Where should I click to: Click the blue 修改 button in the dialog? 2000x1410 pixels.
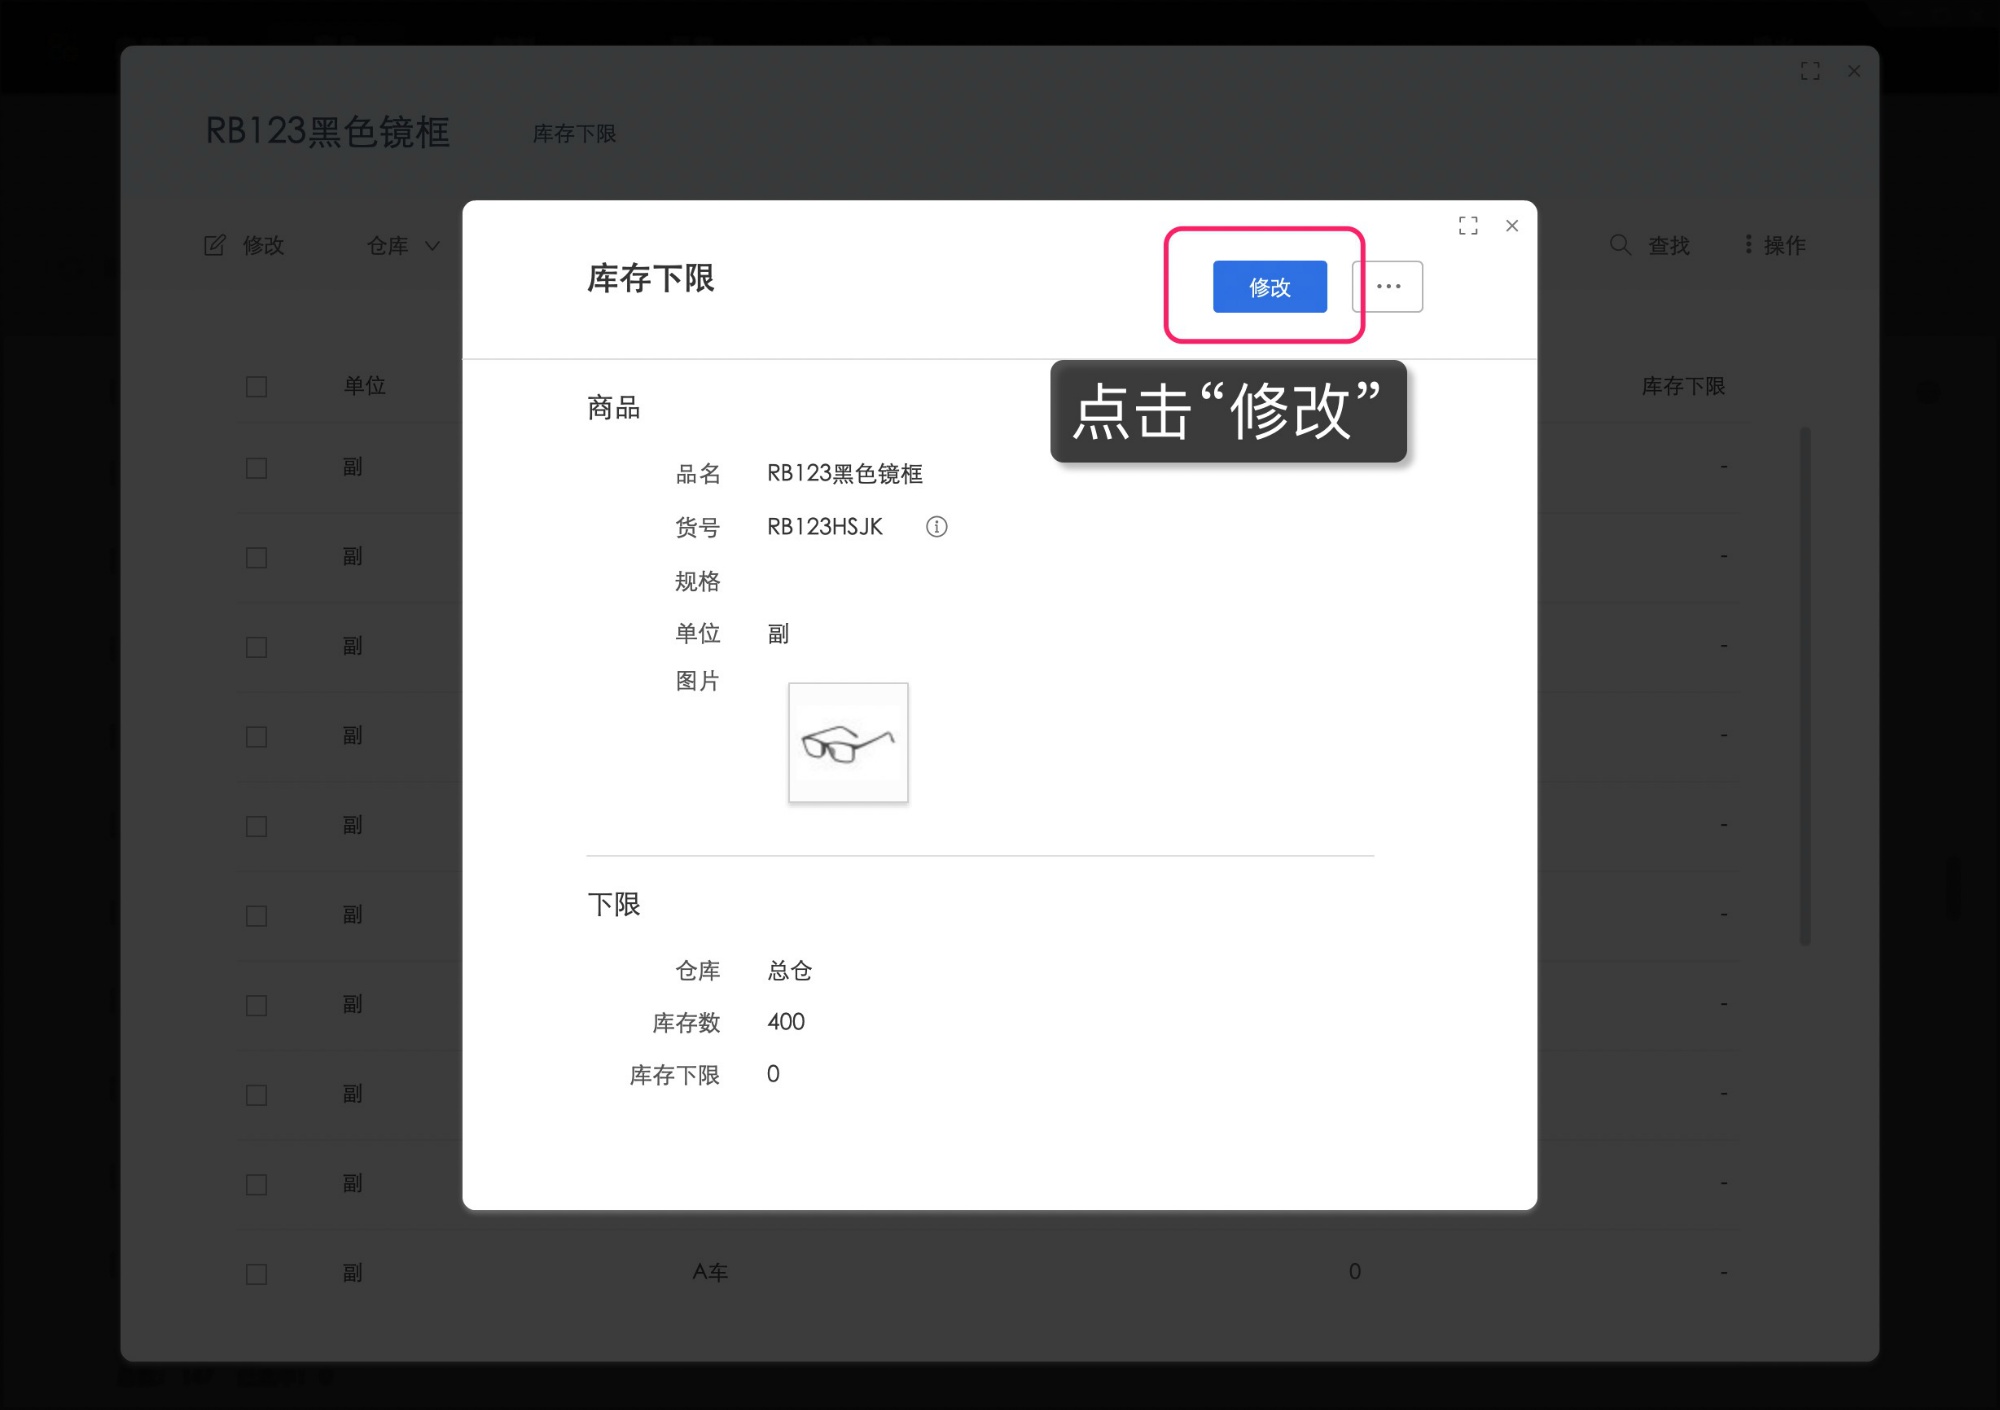[x=1268, y=287]
